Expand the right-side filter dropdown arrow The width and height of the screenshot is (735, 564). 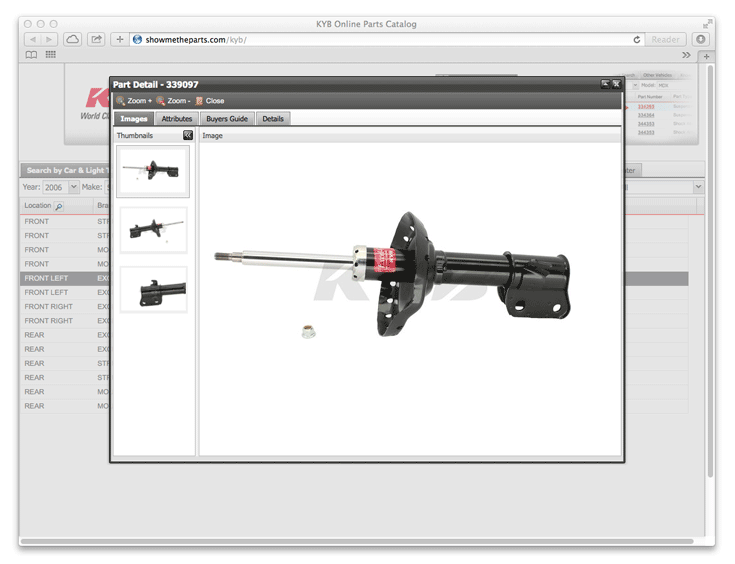tap(698, 187)
